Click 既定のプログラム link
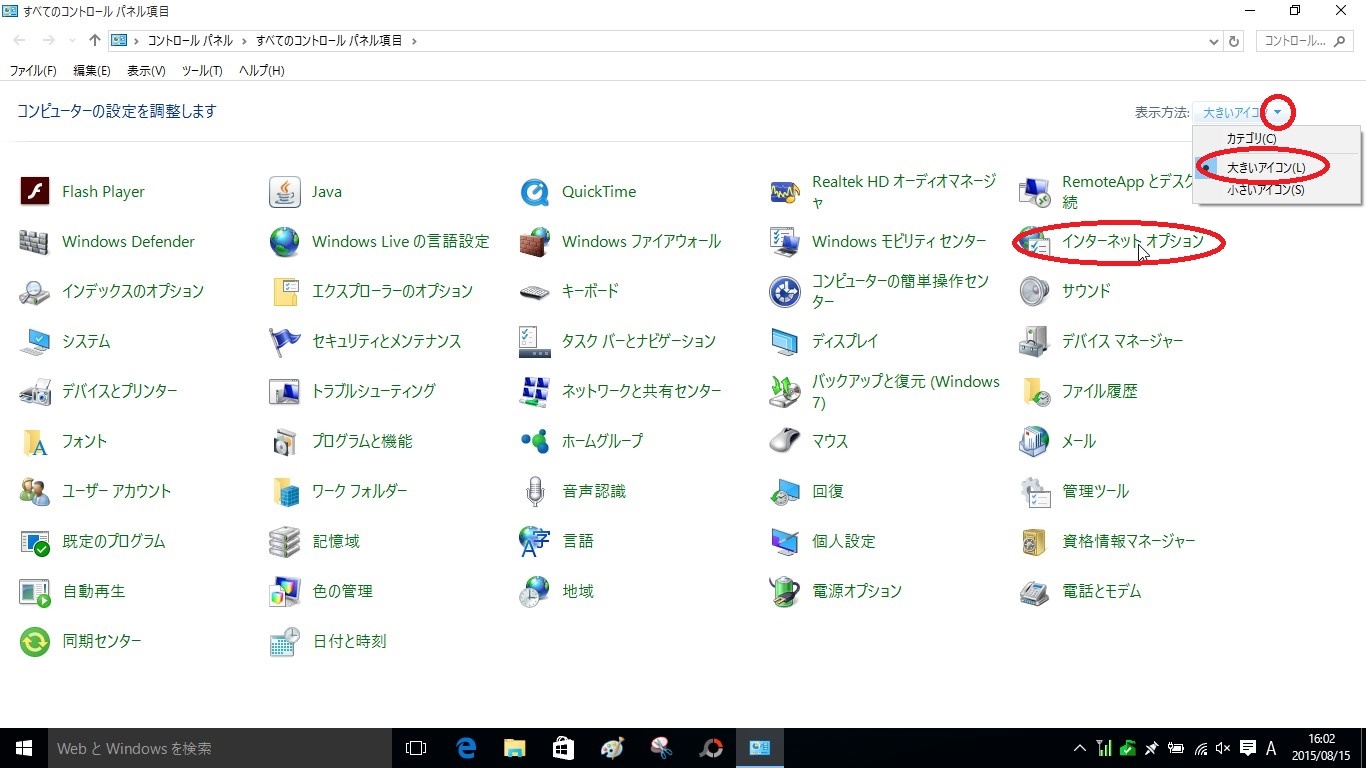This screenshot has height=768, width=1366. 113,541
